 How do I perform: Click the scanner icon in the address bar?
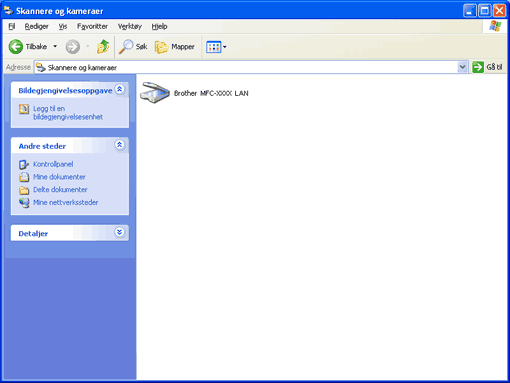tap(41, 67)
